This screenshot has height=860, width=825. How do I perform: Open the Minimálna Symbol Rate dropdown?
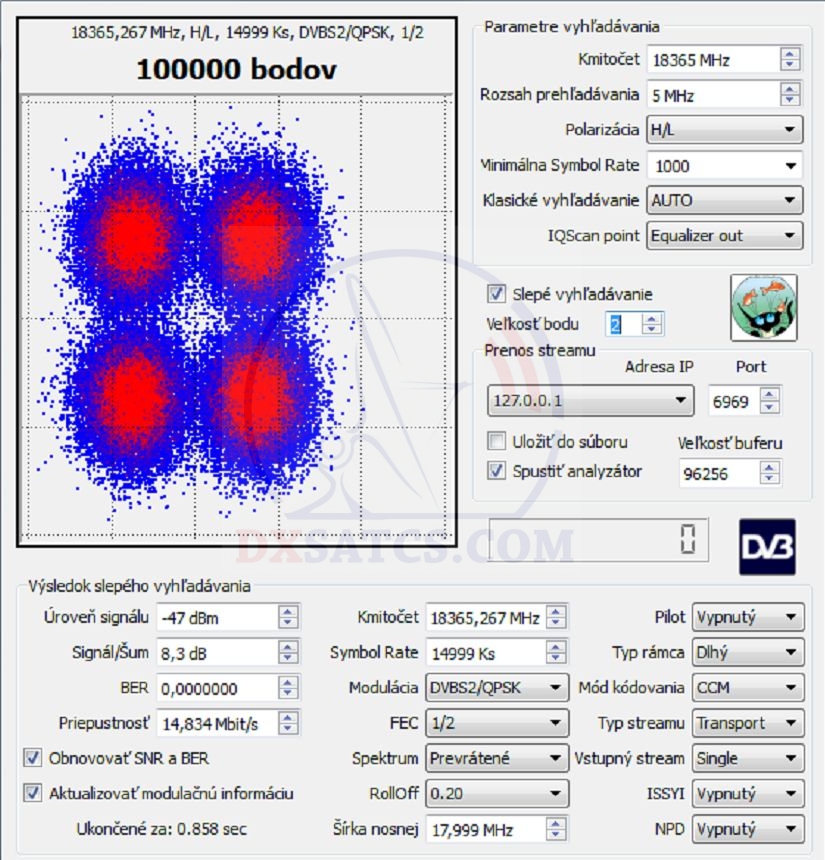click(x=724, y=166)
